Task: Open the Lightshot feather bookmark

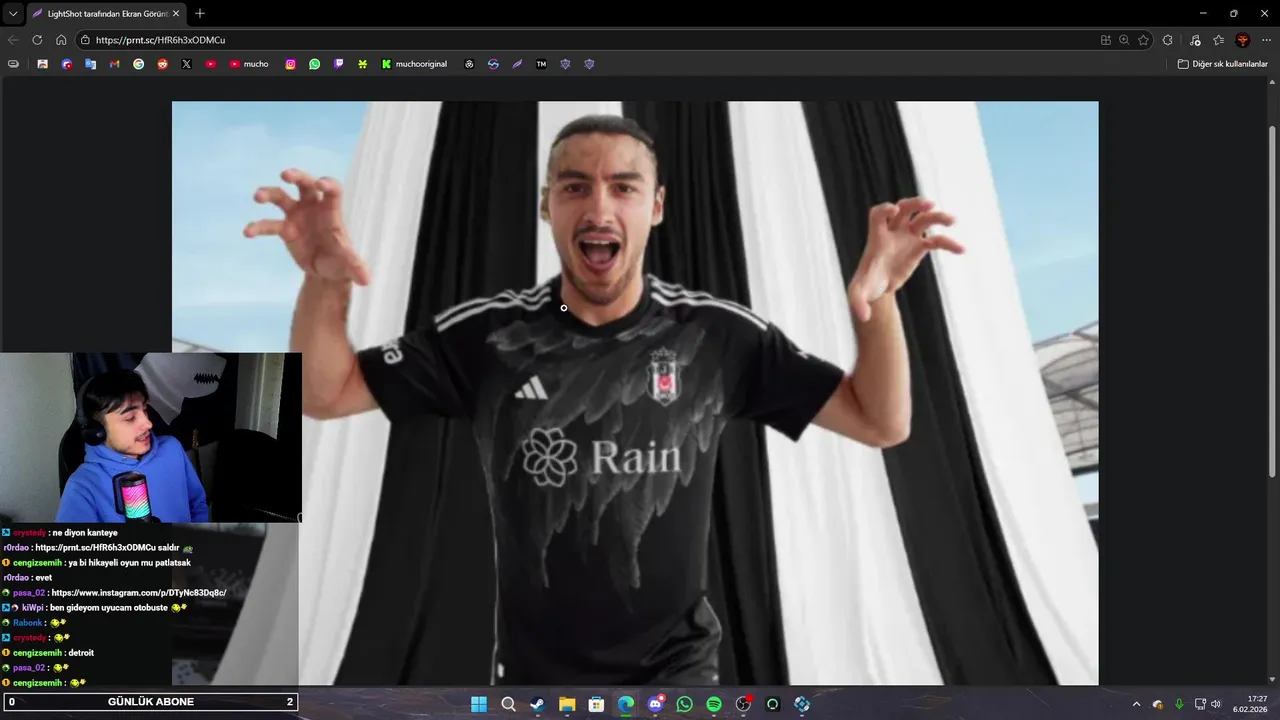Action: (x=517, y=64)
